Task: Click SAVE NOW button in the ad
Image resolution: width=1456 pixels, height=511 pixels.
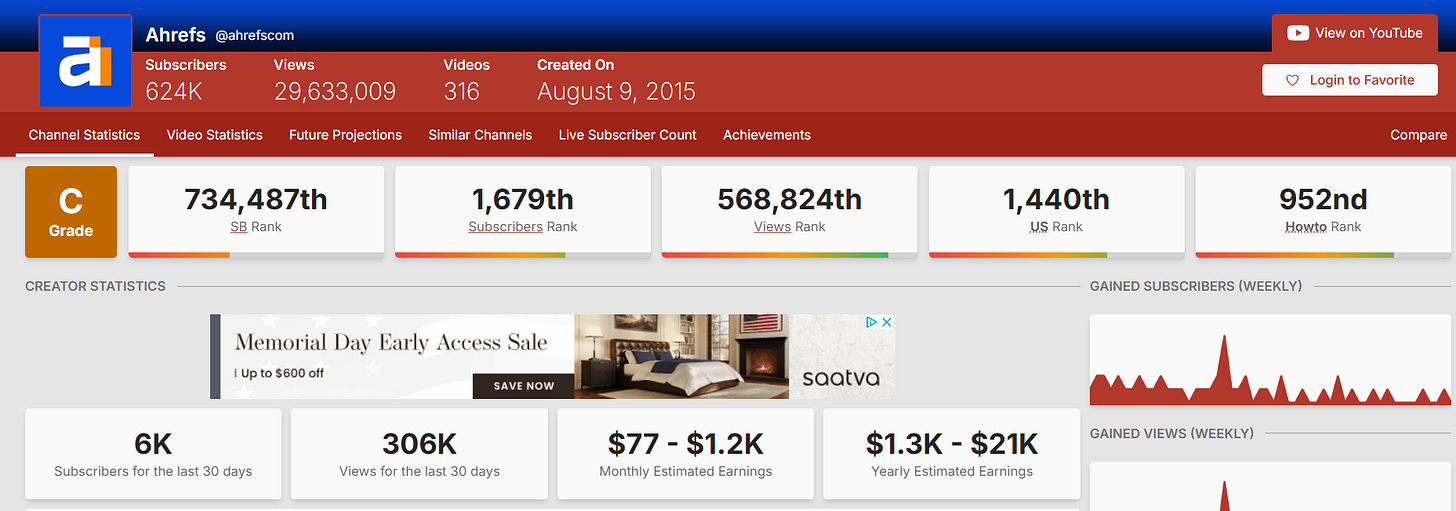Action: coord(523,386)
